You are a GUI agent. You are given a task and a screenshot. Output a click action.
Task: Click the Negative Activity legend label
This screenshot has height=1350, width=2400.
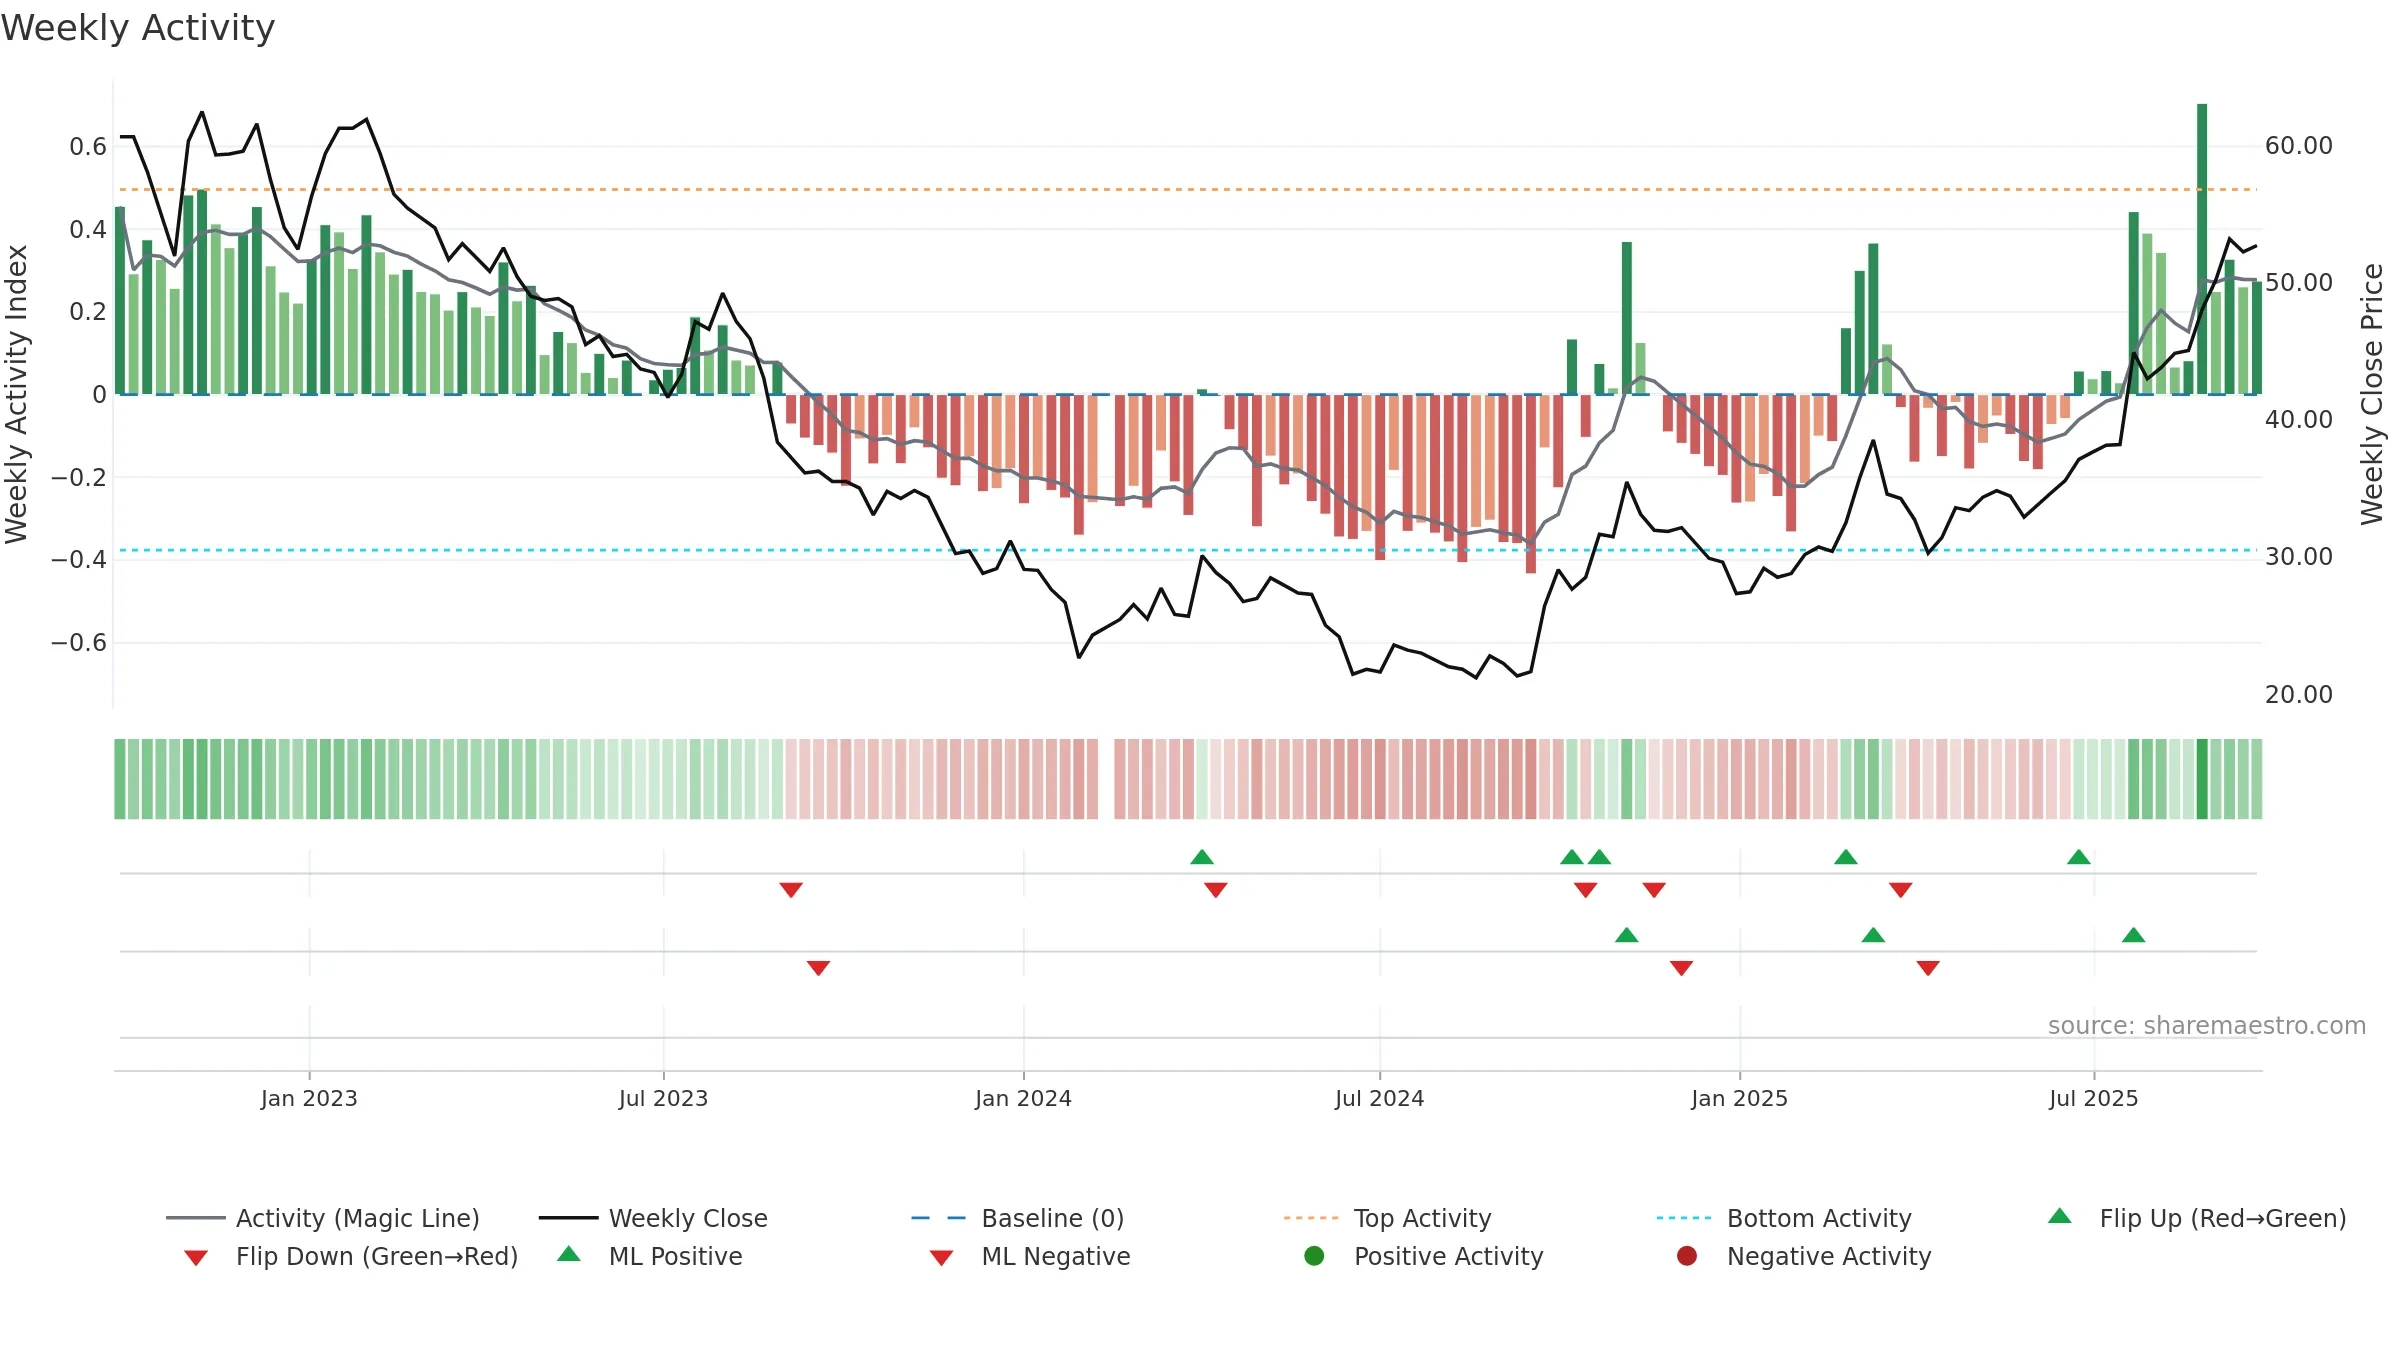[x=1828, y=1256]
